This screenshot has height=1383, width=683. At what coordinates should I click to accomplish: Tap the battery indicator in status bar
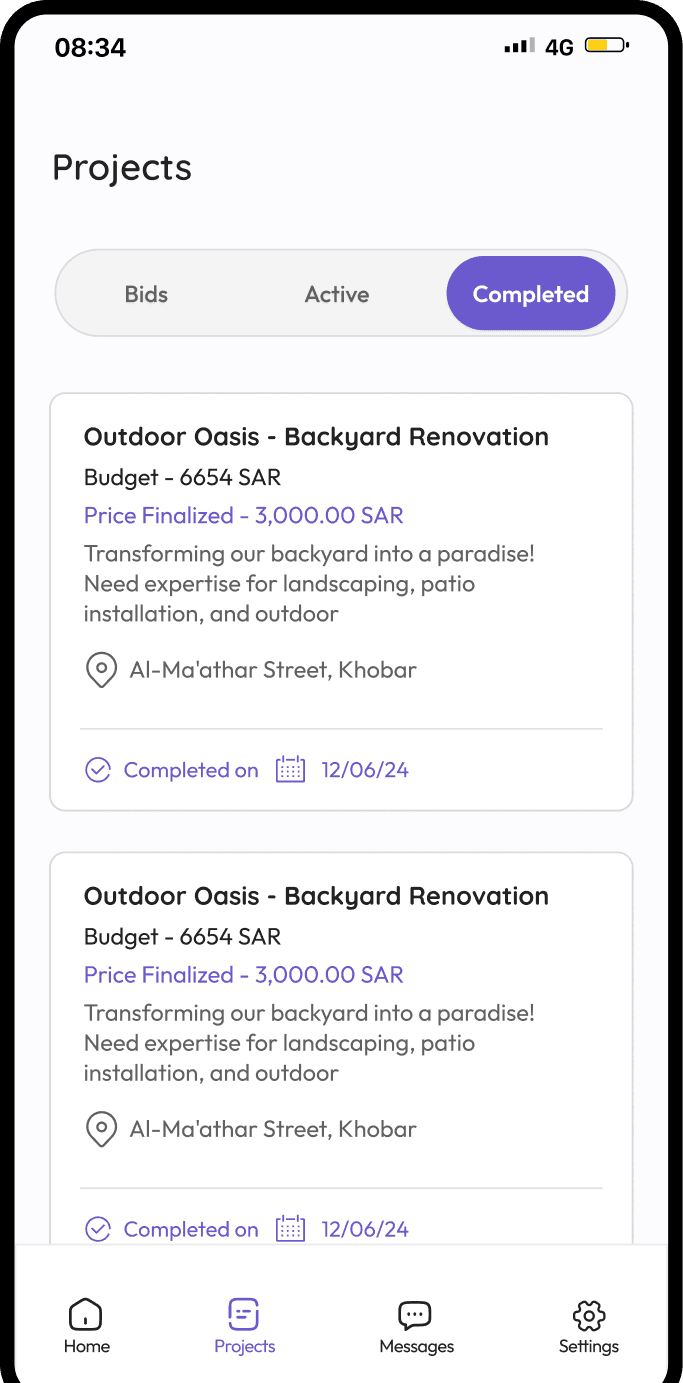pos(607,46)
